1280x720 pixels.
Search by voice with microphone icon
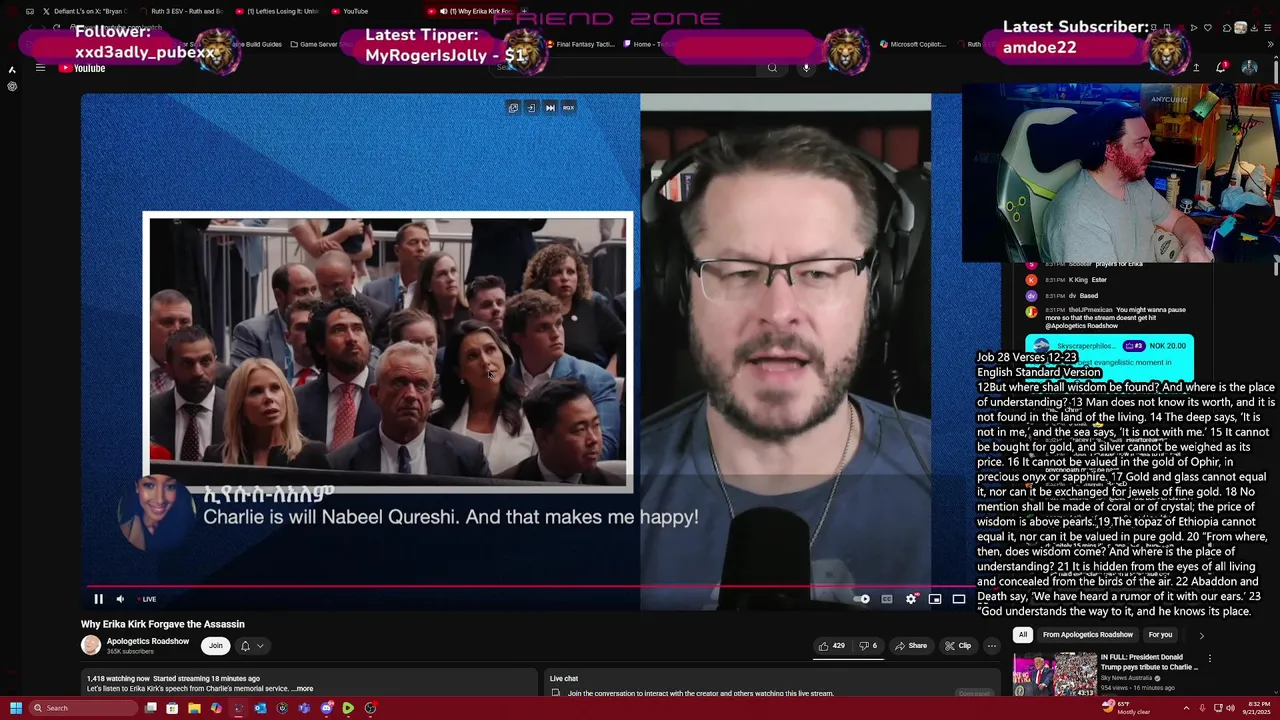pos(806,68)
